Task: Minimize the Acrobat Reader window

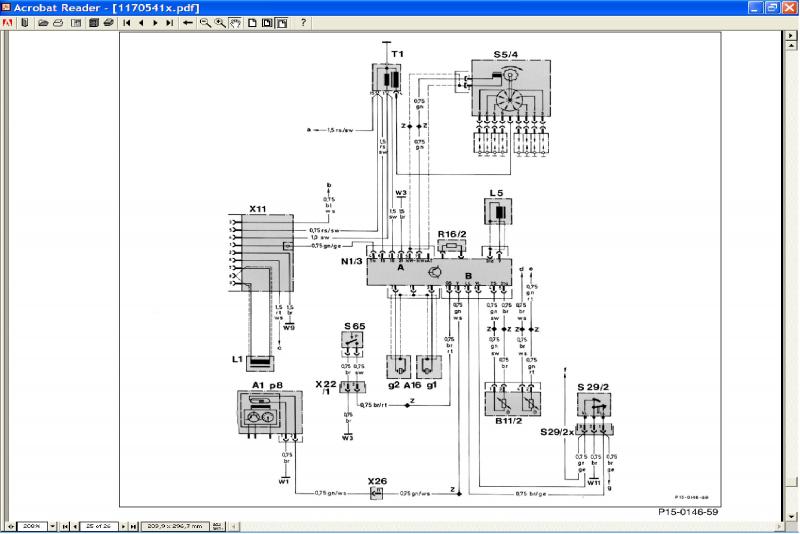Action: pos(756,8)
